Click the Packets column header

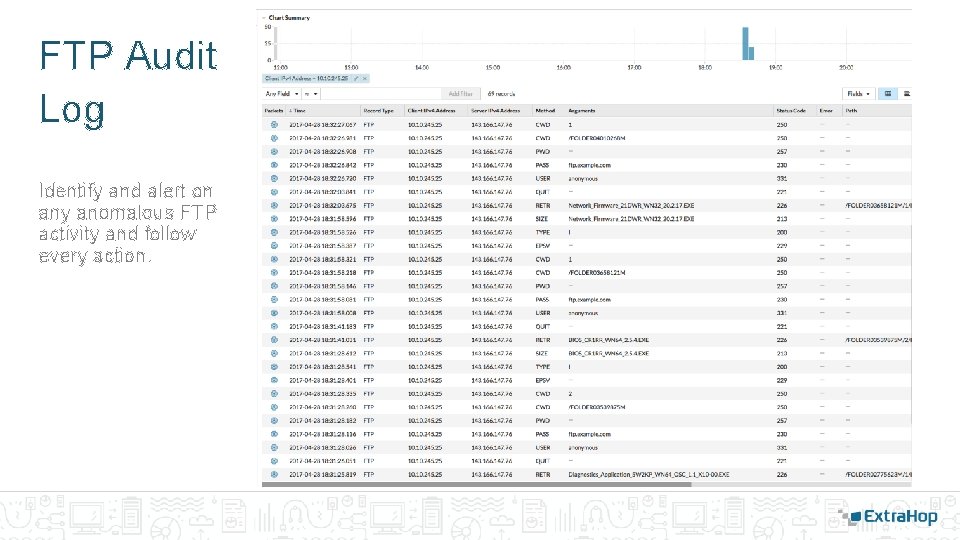tap(274, 111)
